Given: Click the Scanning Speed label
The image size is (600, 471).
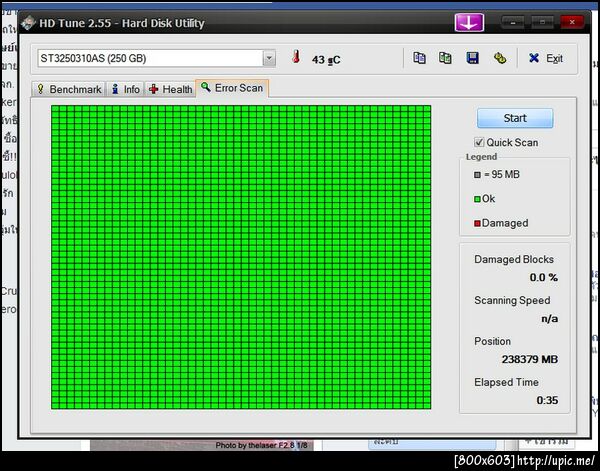Looking at the screenshot, I should click(x=512, y=300).
